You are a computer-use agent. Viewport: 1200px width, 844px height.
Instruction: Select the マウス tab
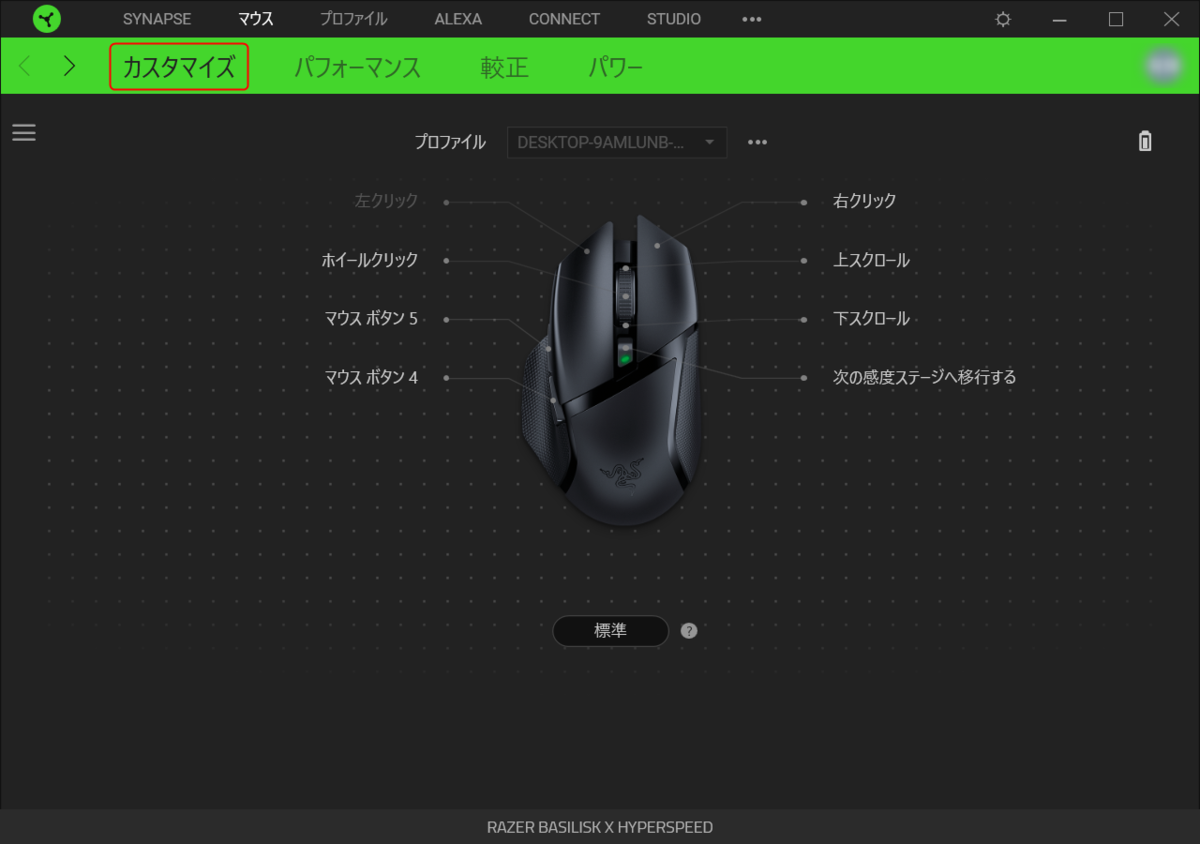click(256, 19)
